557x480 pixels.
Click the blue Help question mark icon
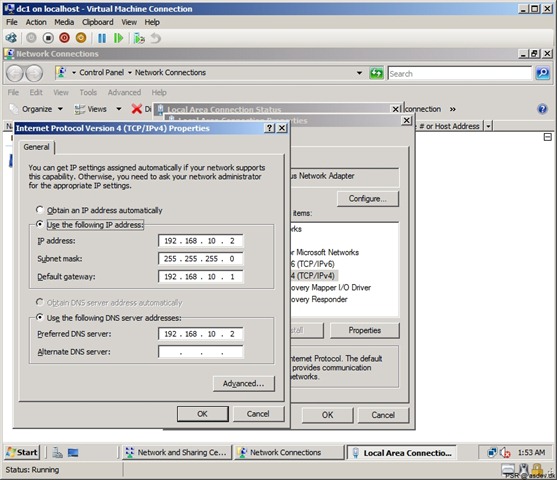point(542,109)
